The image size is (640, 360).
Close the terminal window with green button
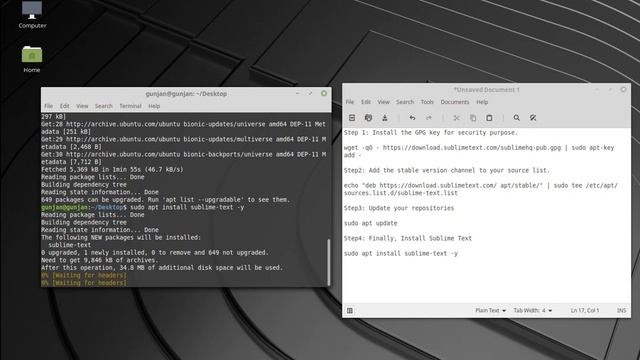[x=324, y=93]
